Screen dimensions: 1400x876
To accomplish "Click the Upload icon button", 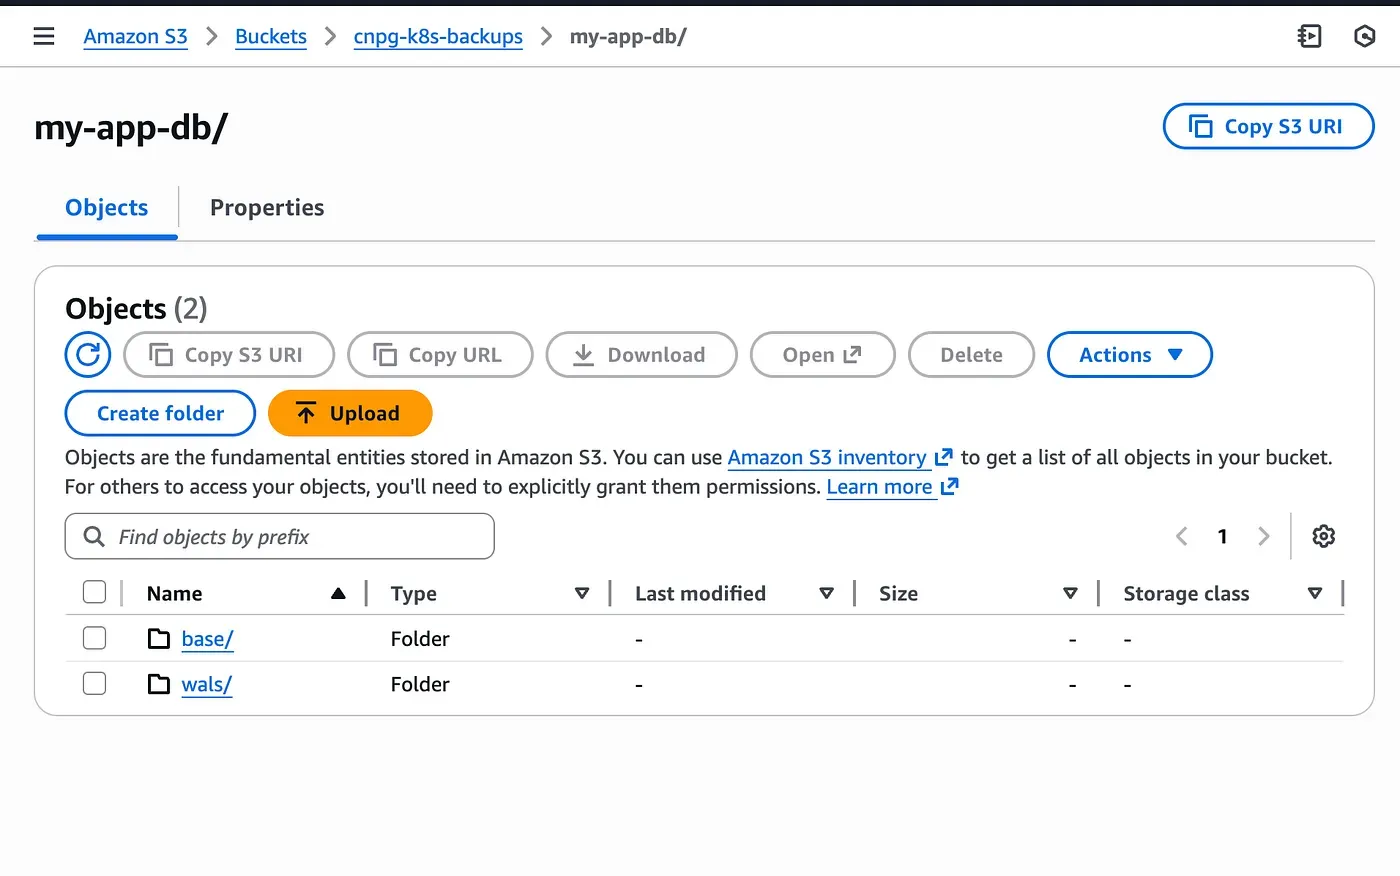I will point(305,413).
